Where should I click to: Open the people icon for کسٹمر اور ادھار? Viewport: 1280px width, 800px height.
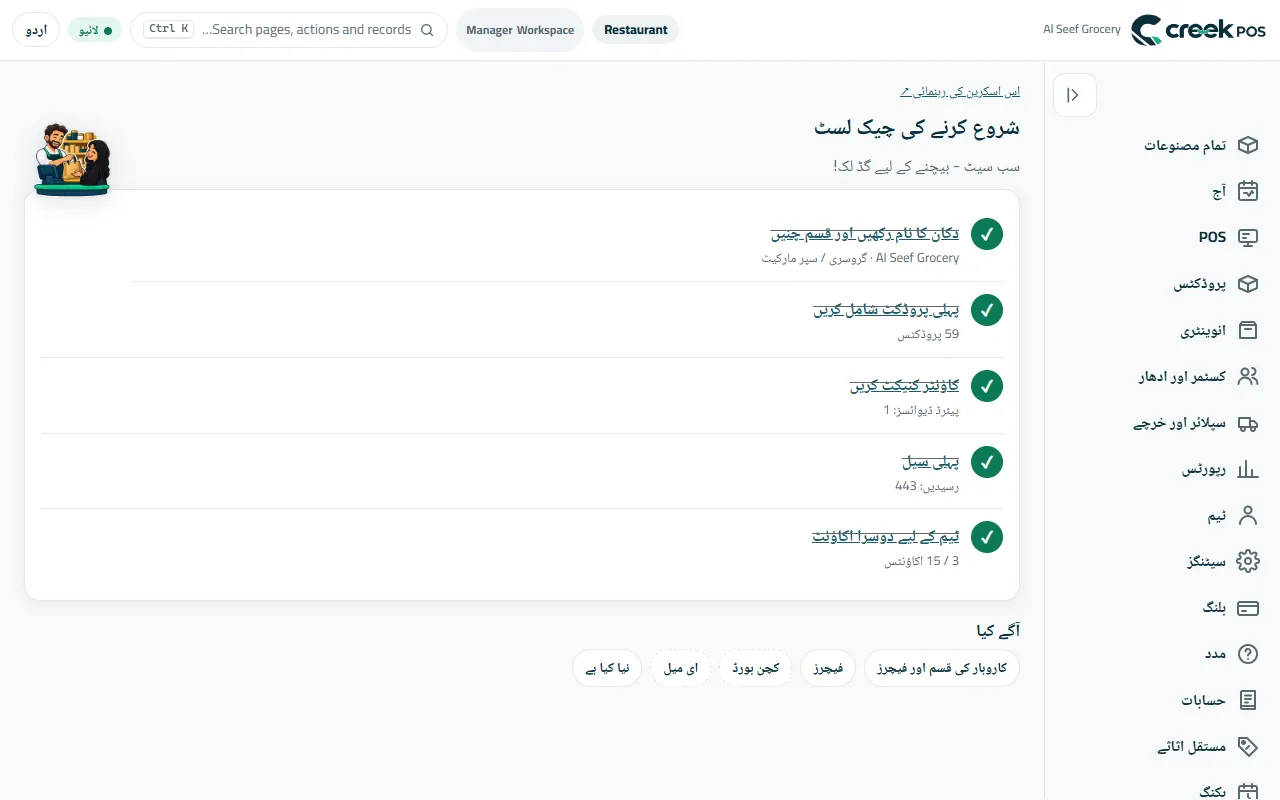point(1247,377)
